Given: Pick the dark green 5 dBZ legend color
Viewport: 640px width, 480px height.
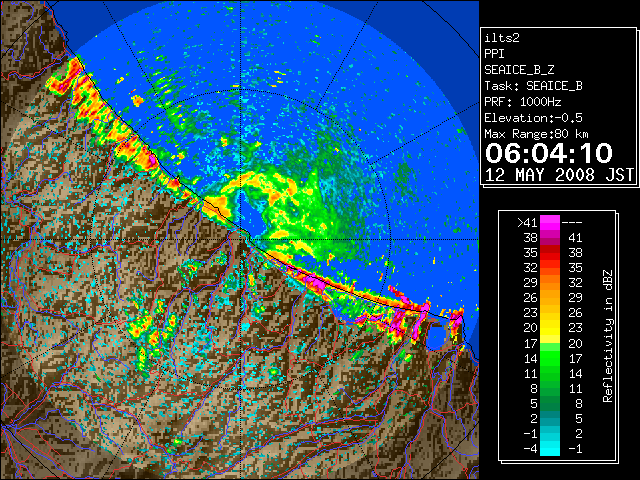Looking at the screenshot, I should [550, 403].
